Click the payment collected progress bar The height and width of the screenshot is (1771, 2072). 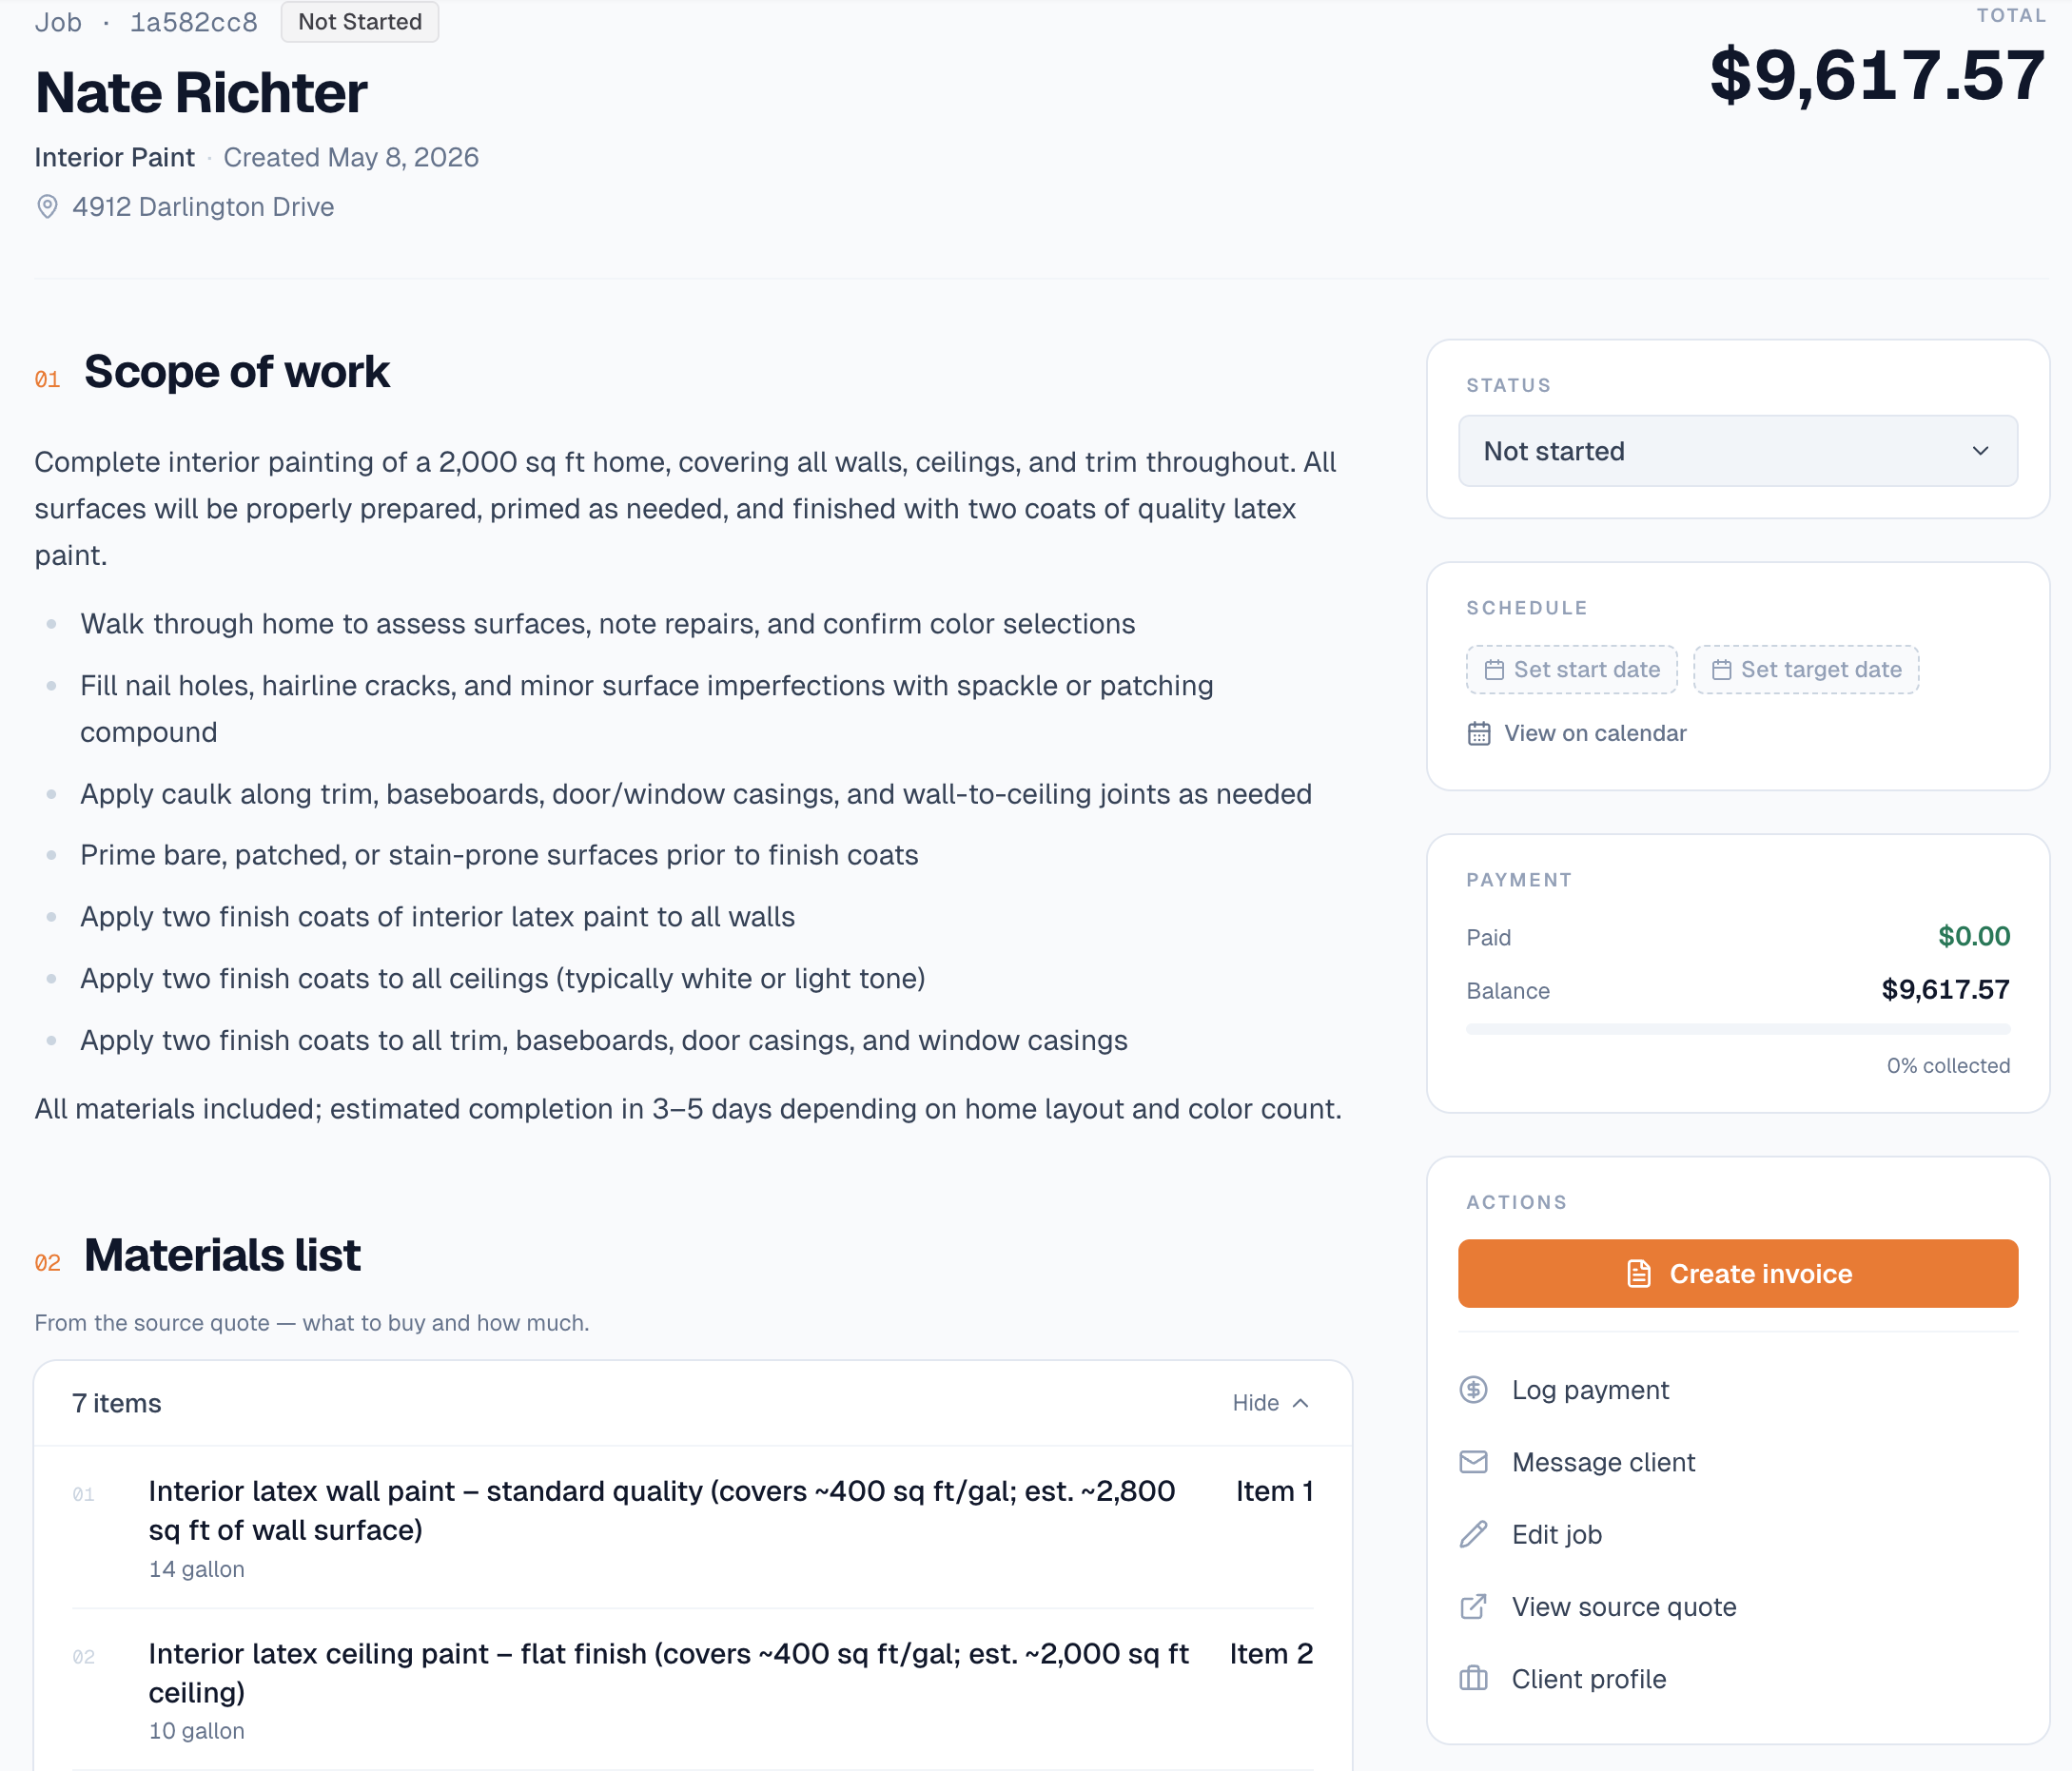pyautogui.click(x=1737, y=1029)
